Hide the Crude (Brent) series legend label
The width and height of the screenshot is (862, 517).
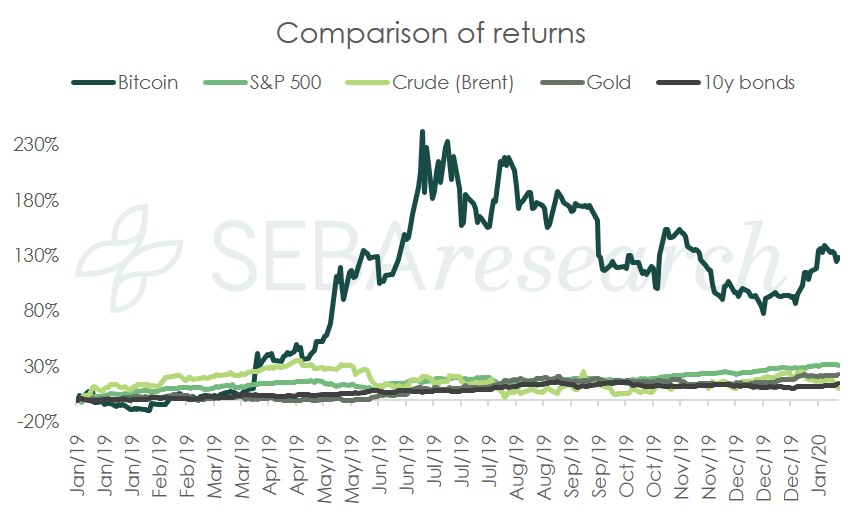[460, 83]
